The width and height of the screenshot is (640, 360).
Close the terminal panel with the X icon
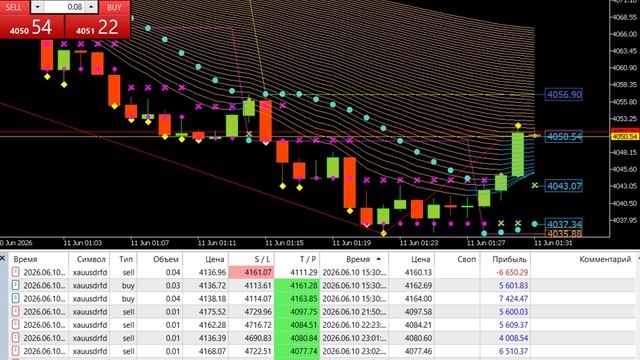pos(2,258)
